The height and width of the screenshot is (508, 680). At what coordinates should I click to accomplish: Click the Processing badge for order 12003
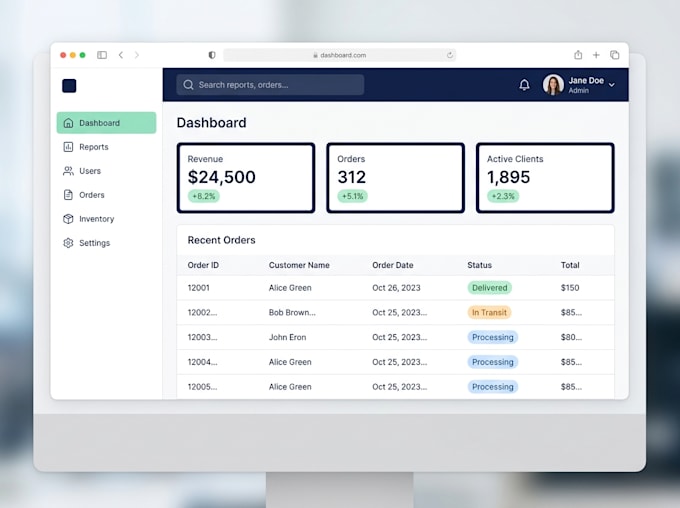pos(493,337)
